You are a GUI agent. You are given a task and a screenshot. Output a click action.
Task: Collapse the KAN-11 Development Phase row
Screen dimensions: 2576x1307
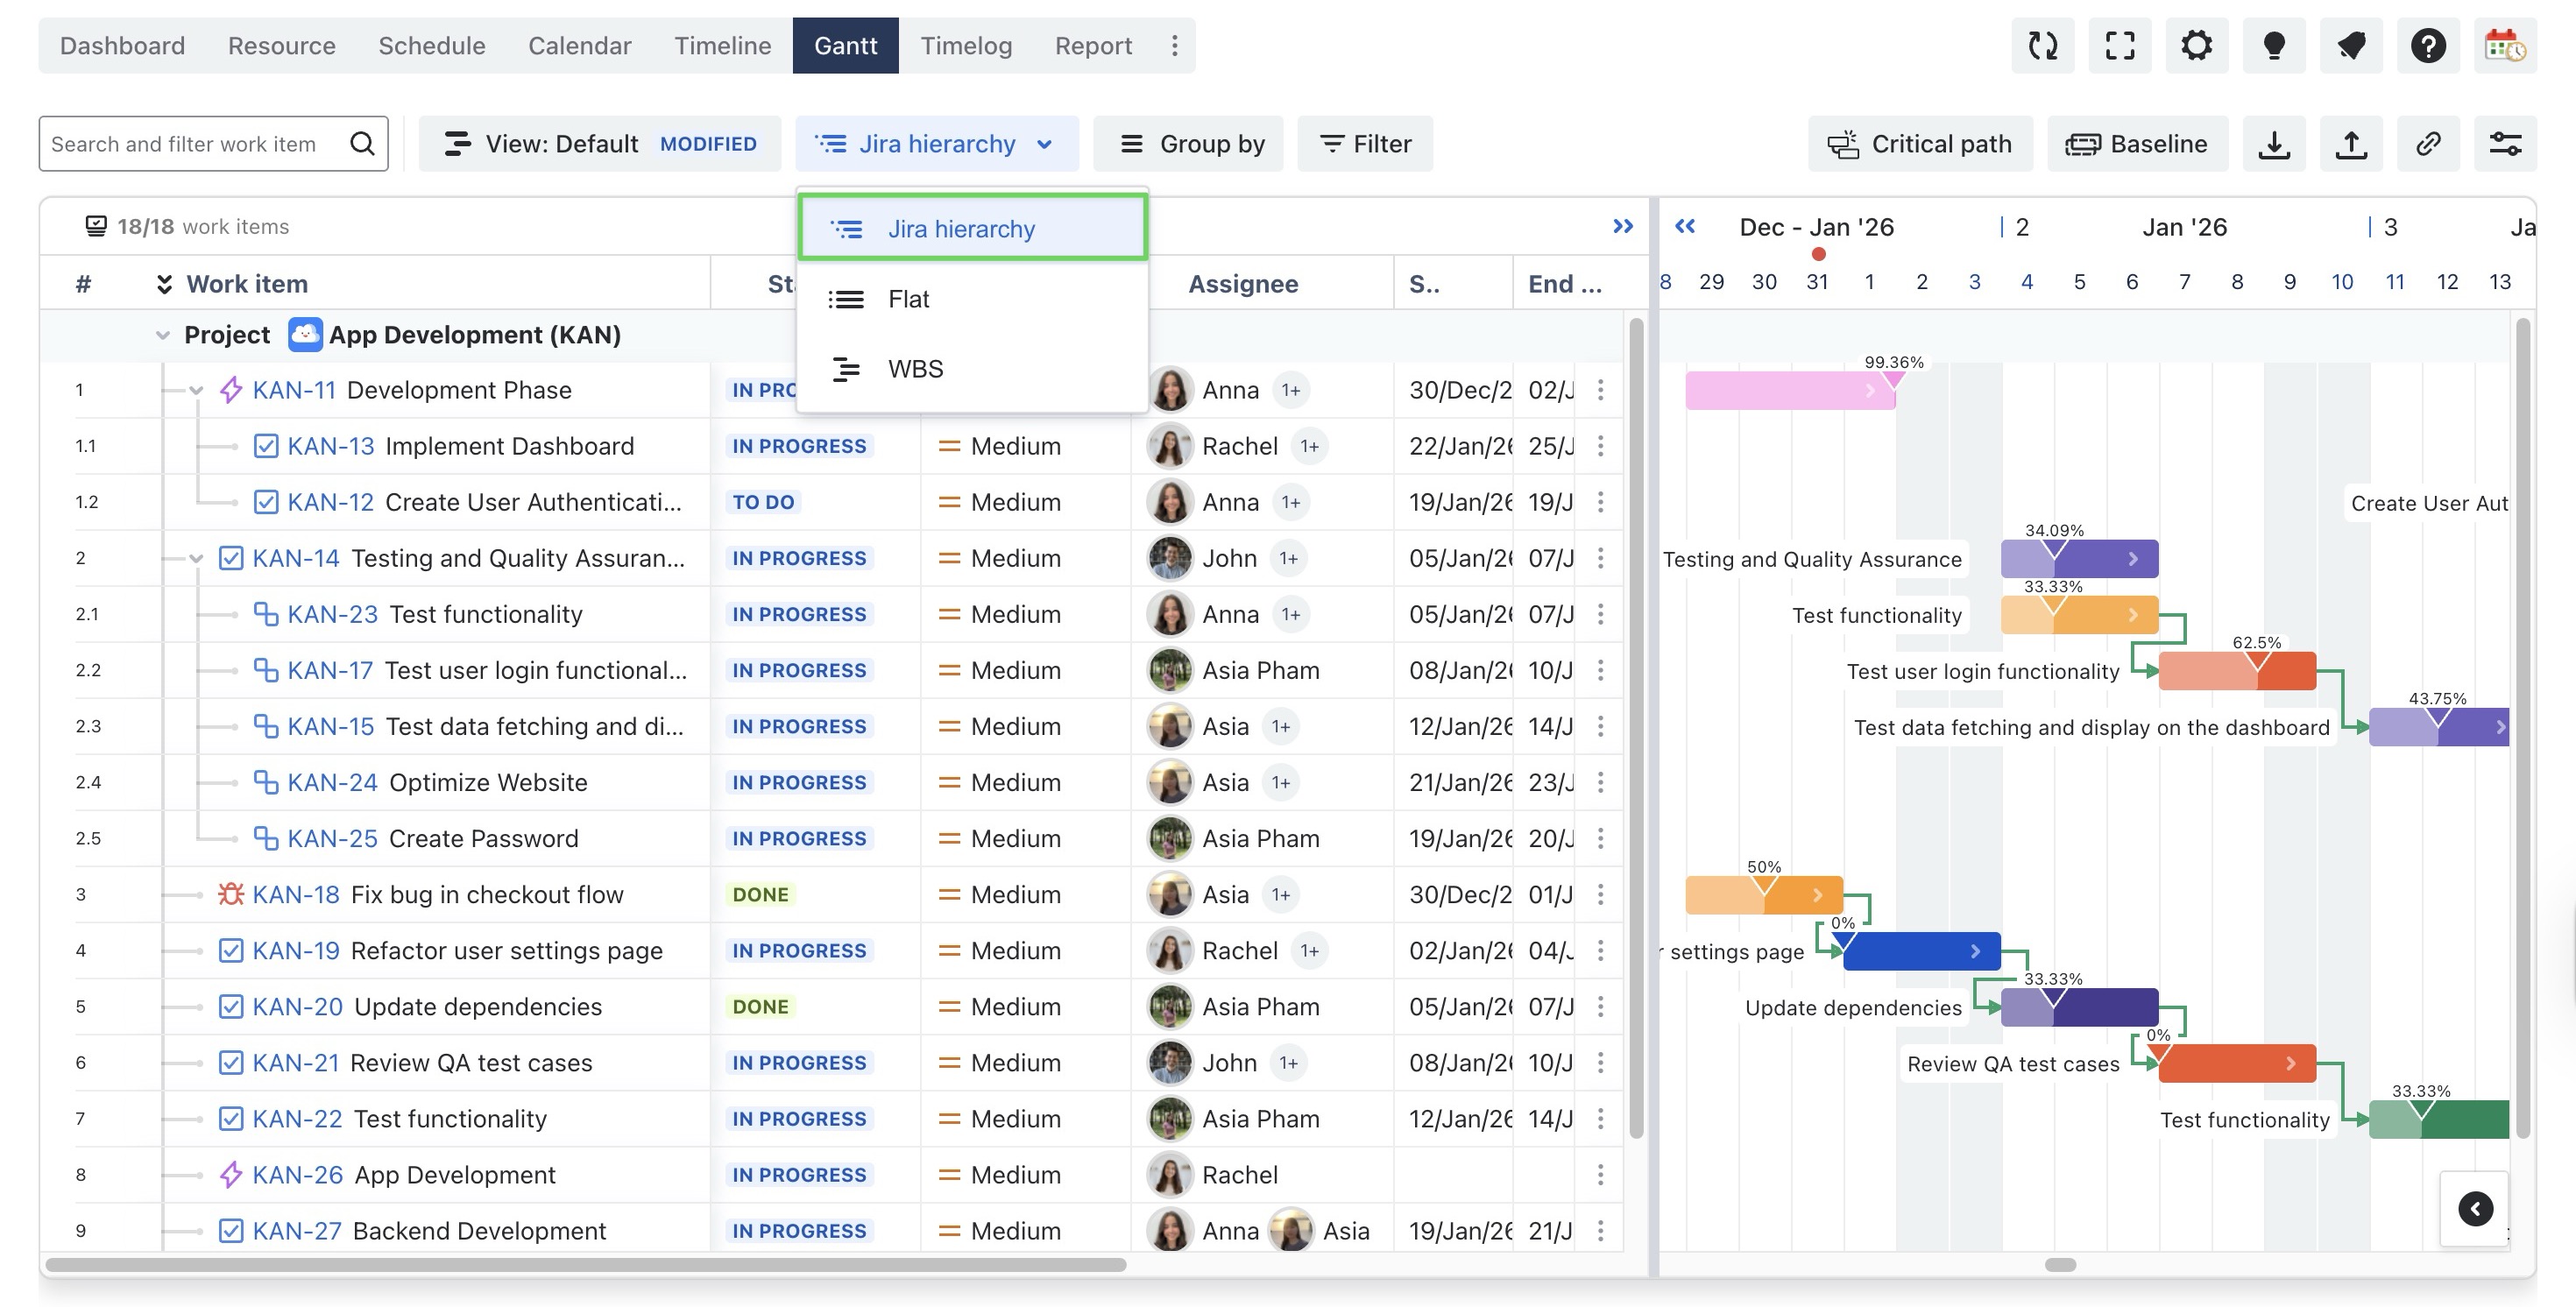196,390
